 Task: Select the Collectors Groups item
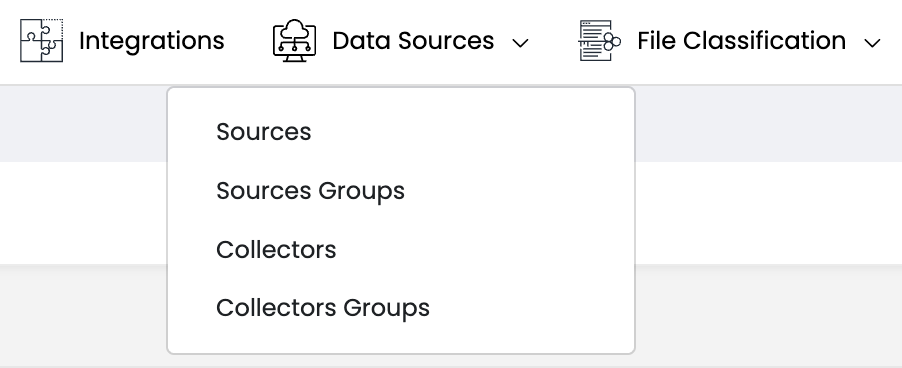pyautogui.click(x=323, y=308)
